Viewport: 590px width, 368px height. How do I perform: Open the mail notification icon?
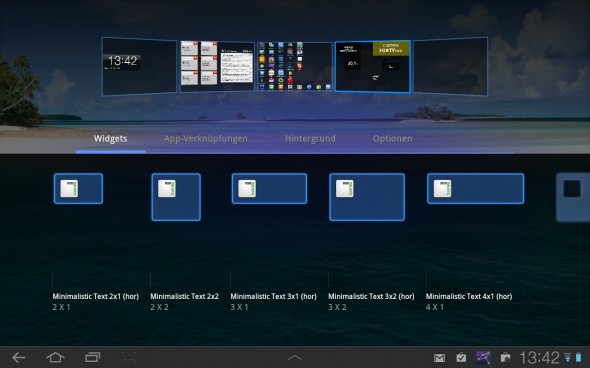coord(439,358)
